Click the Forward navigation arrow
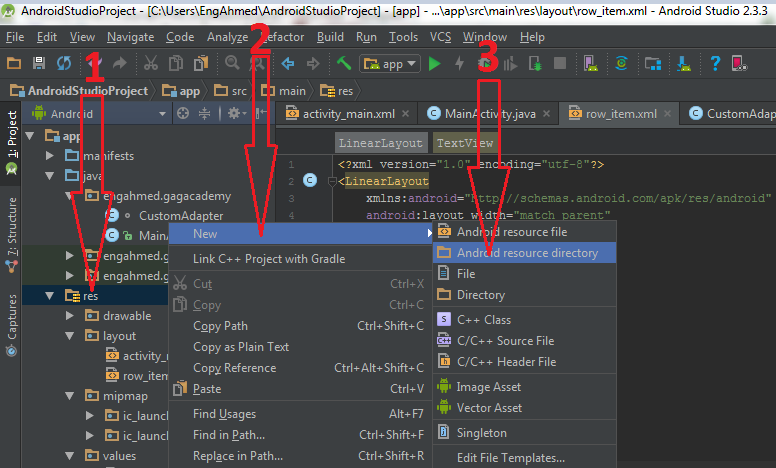This screenshot has height=468, width=776. [313, 63]
